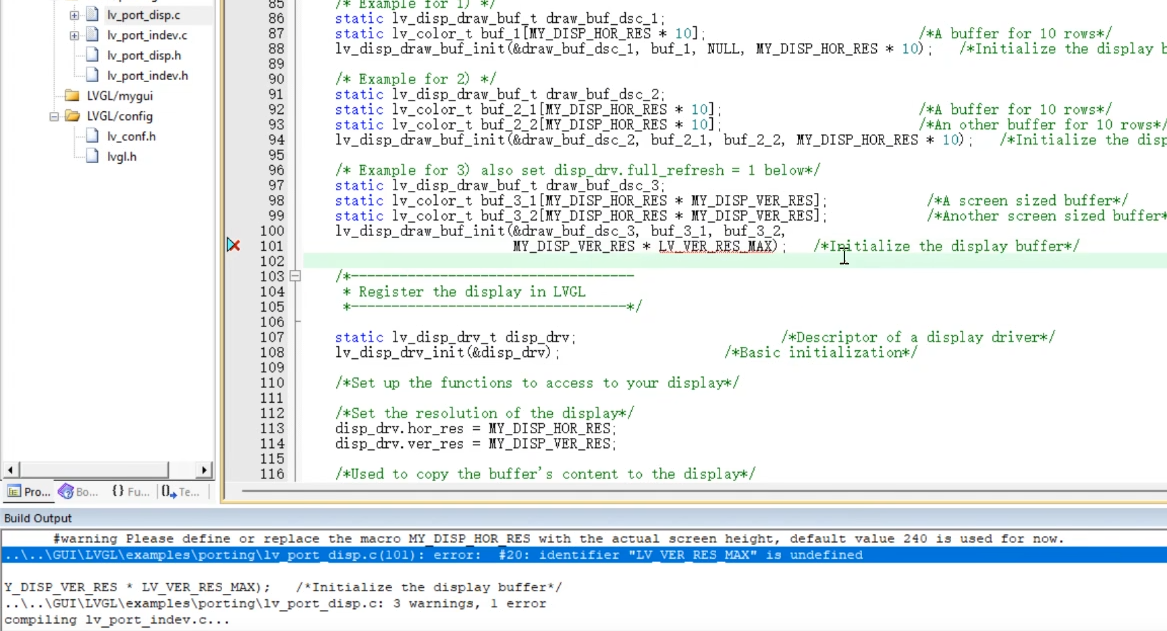Switch to the Project tab

(29, 492)
